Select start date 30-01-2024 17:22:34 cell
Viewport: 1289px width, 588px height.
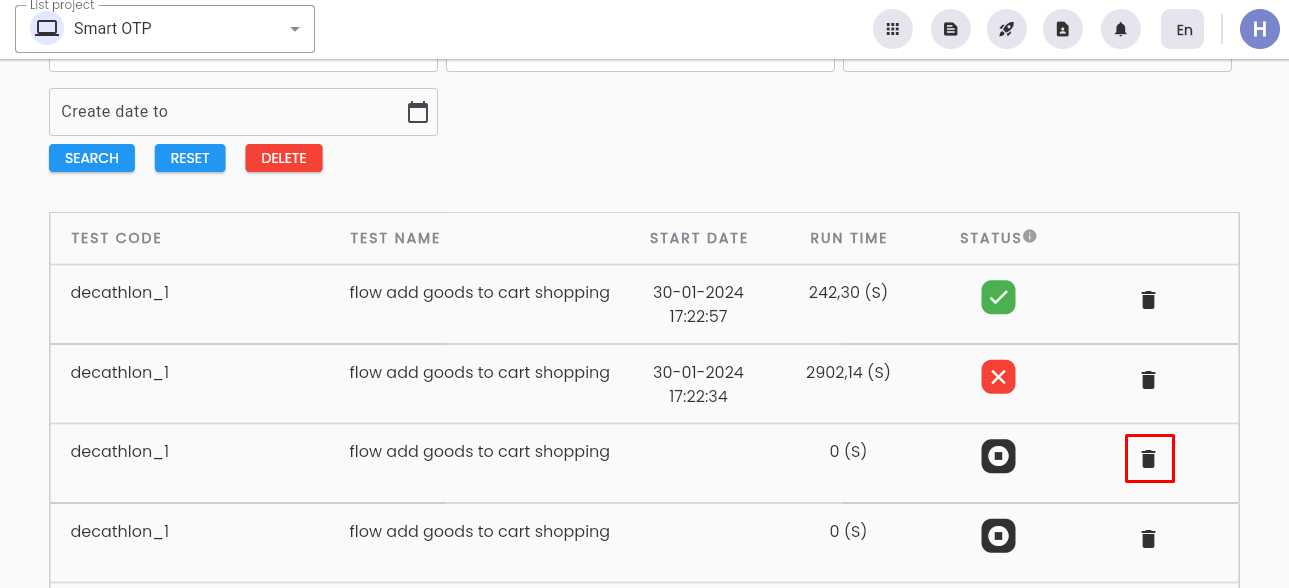698,384
